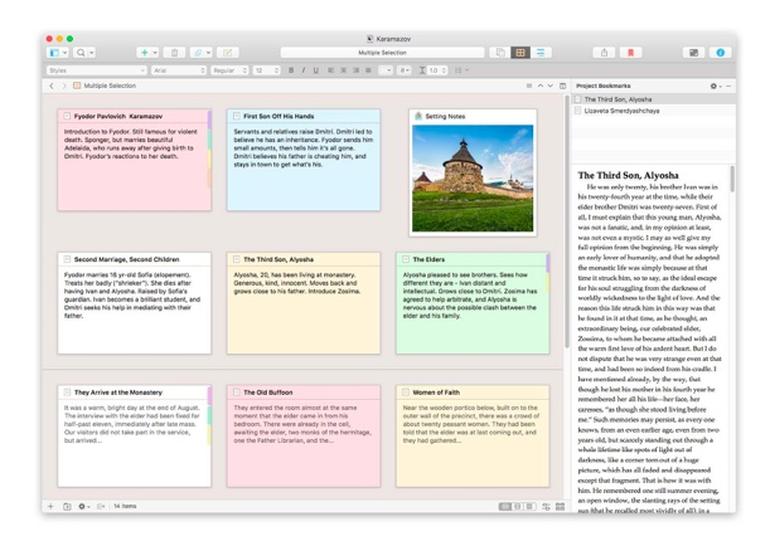Toggle The Old Buffoon card icon

[x=236, y=392]
